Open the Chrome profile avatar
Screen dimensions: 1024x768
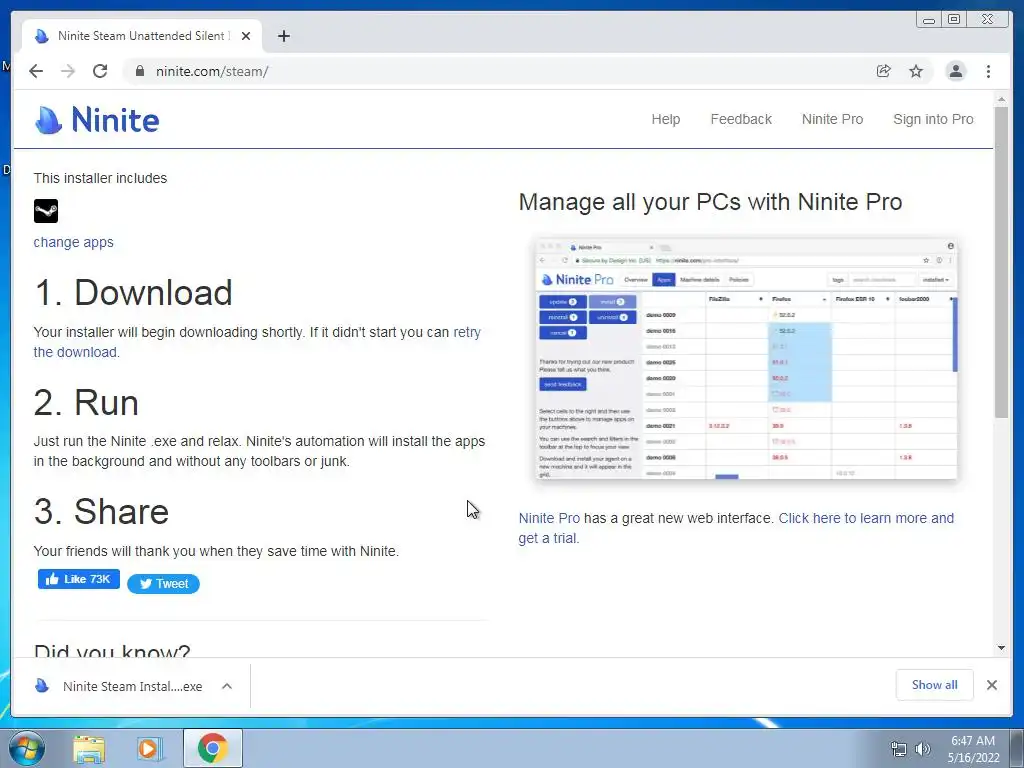point(955,71)
